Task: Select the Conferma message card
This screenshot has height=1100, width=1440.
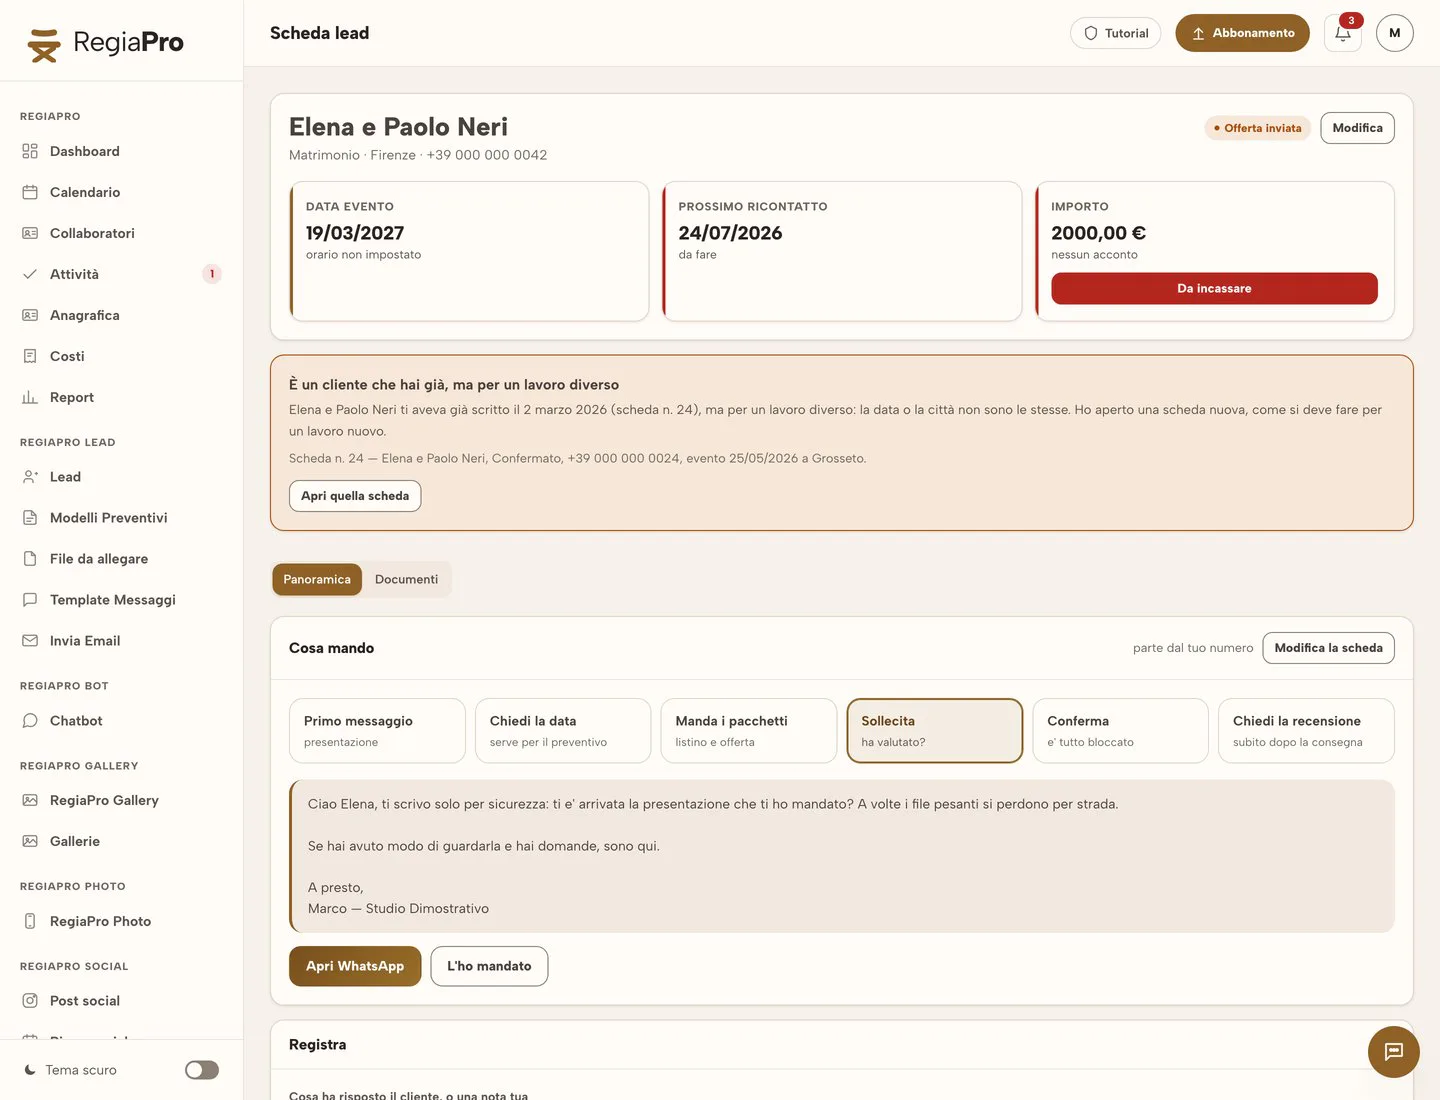Action: pos(1121,731)
